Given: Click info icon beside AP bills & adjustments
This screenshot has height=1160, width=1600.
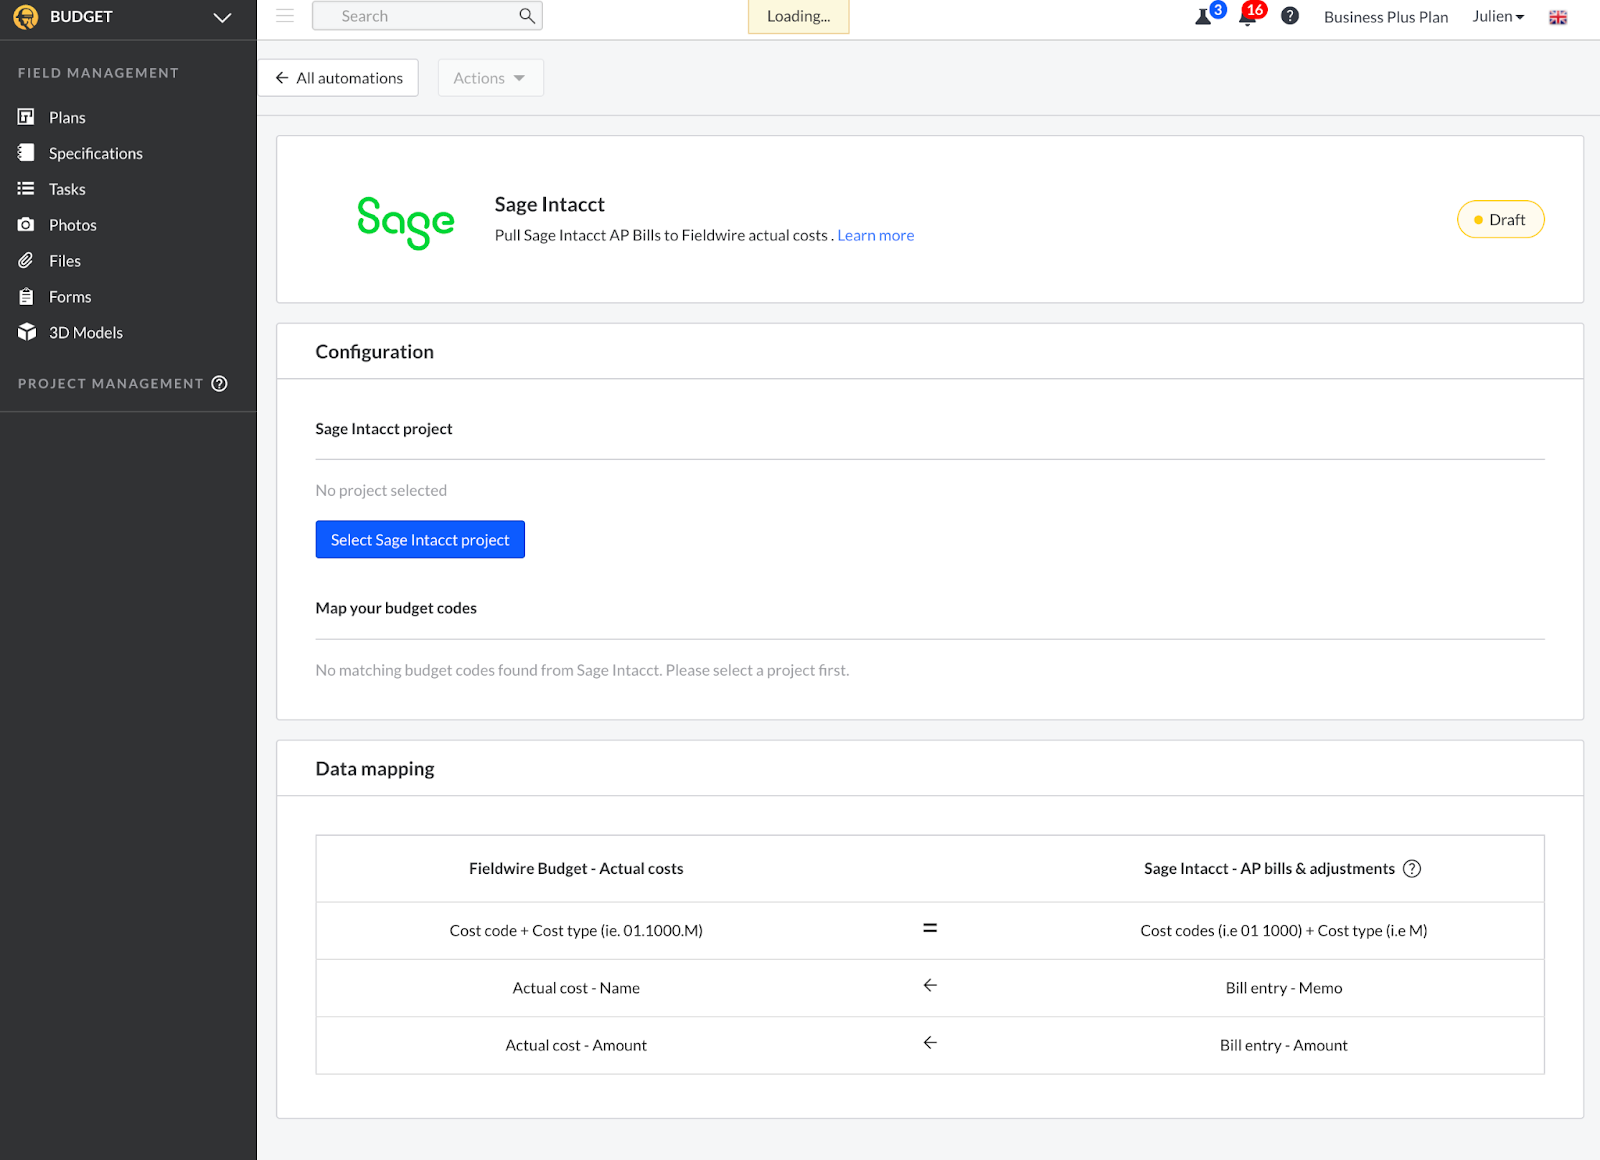Looking at the screenshot, I should 1412,869.
